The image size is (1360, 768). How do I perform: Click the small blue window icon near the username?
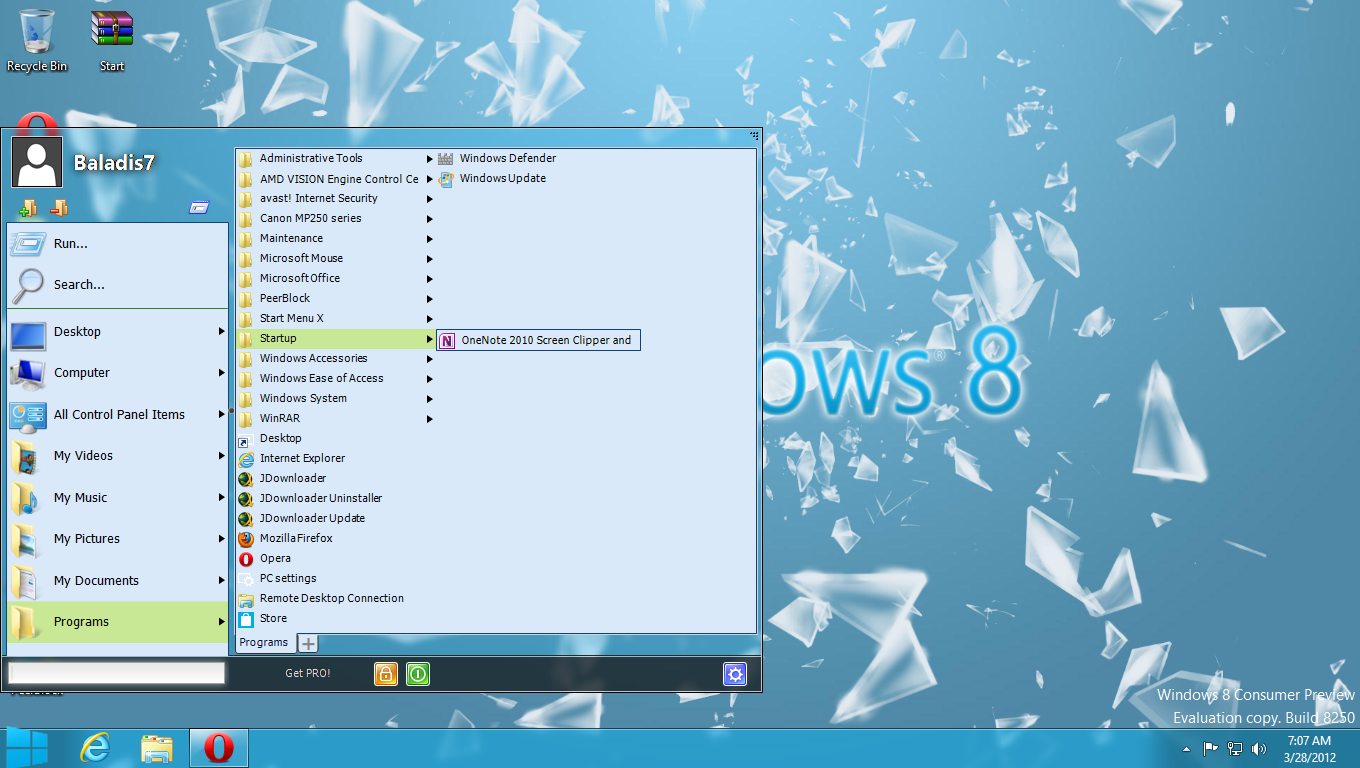tap(199, 208)
